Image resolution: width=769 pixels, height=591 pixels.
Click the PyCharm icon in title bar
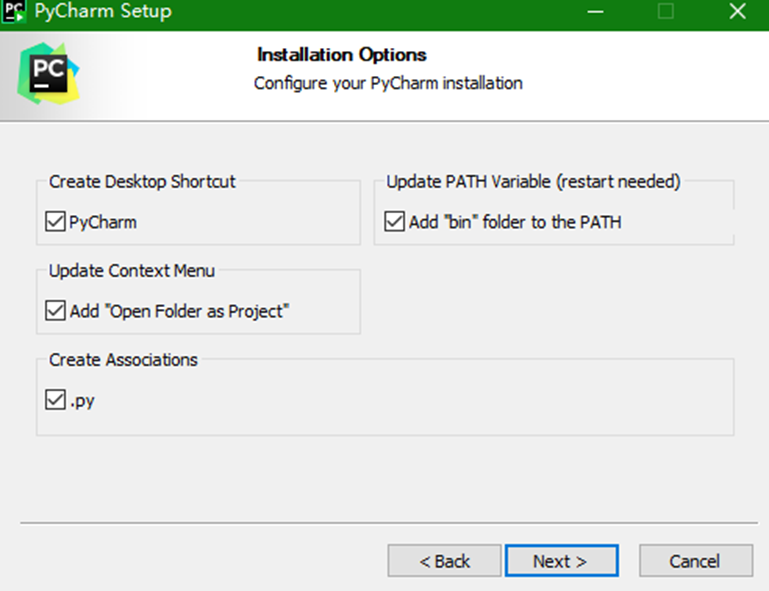click(x=14, y=11)
